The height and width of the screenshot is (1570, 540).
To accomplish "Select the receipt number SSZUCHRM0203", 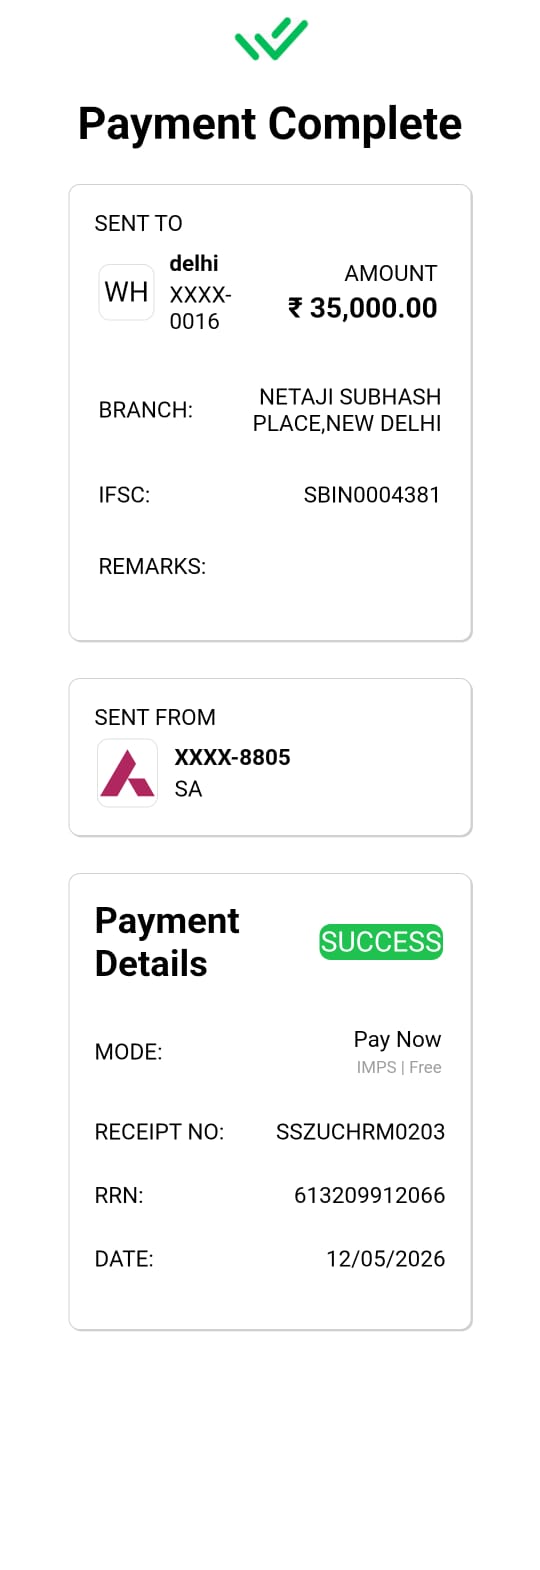I will (360, 1132).
